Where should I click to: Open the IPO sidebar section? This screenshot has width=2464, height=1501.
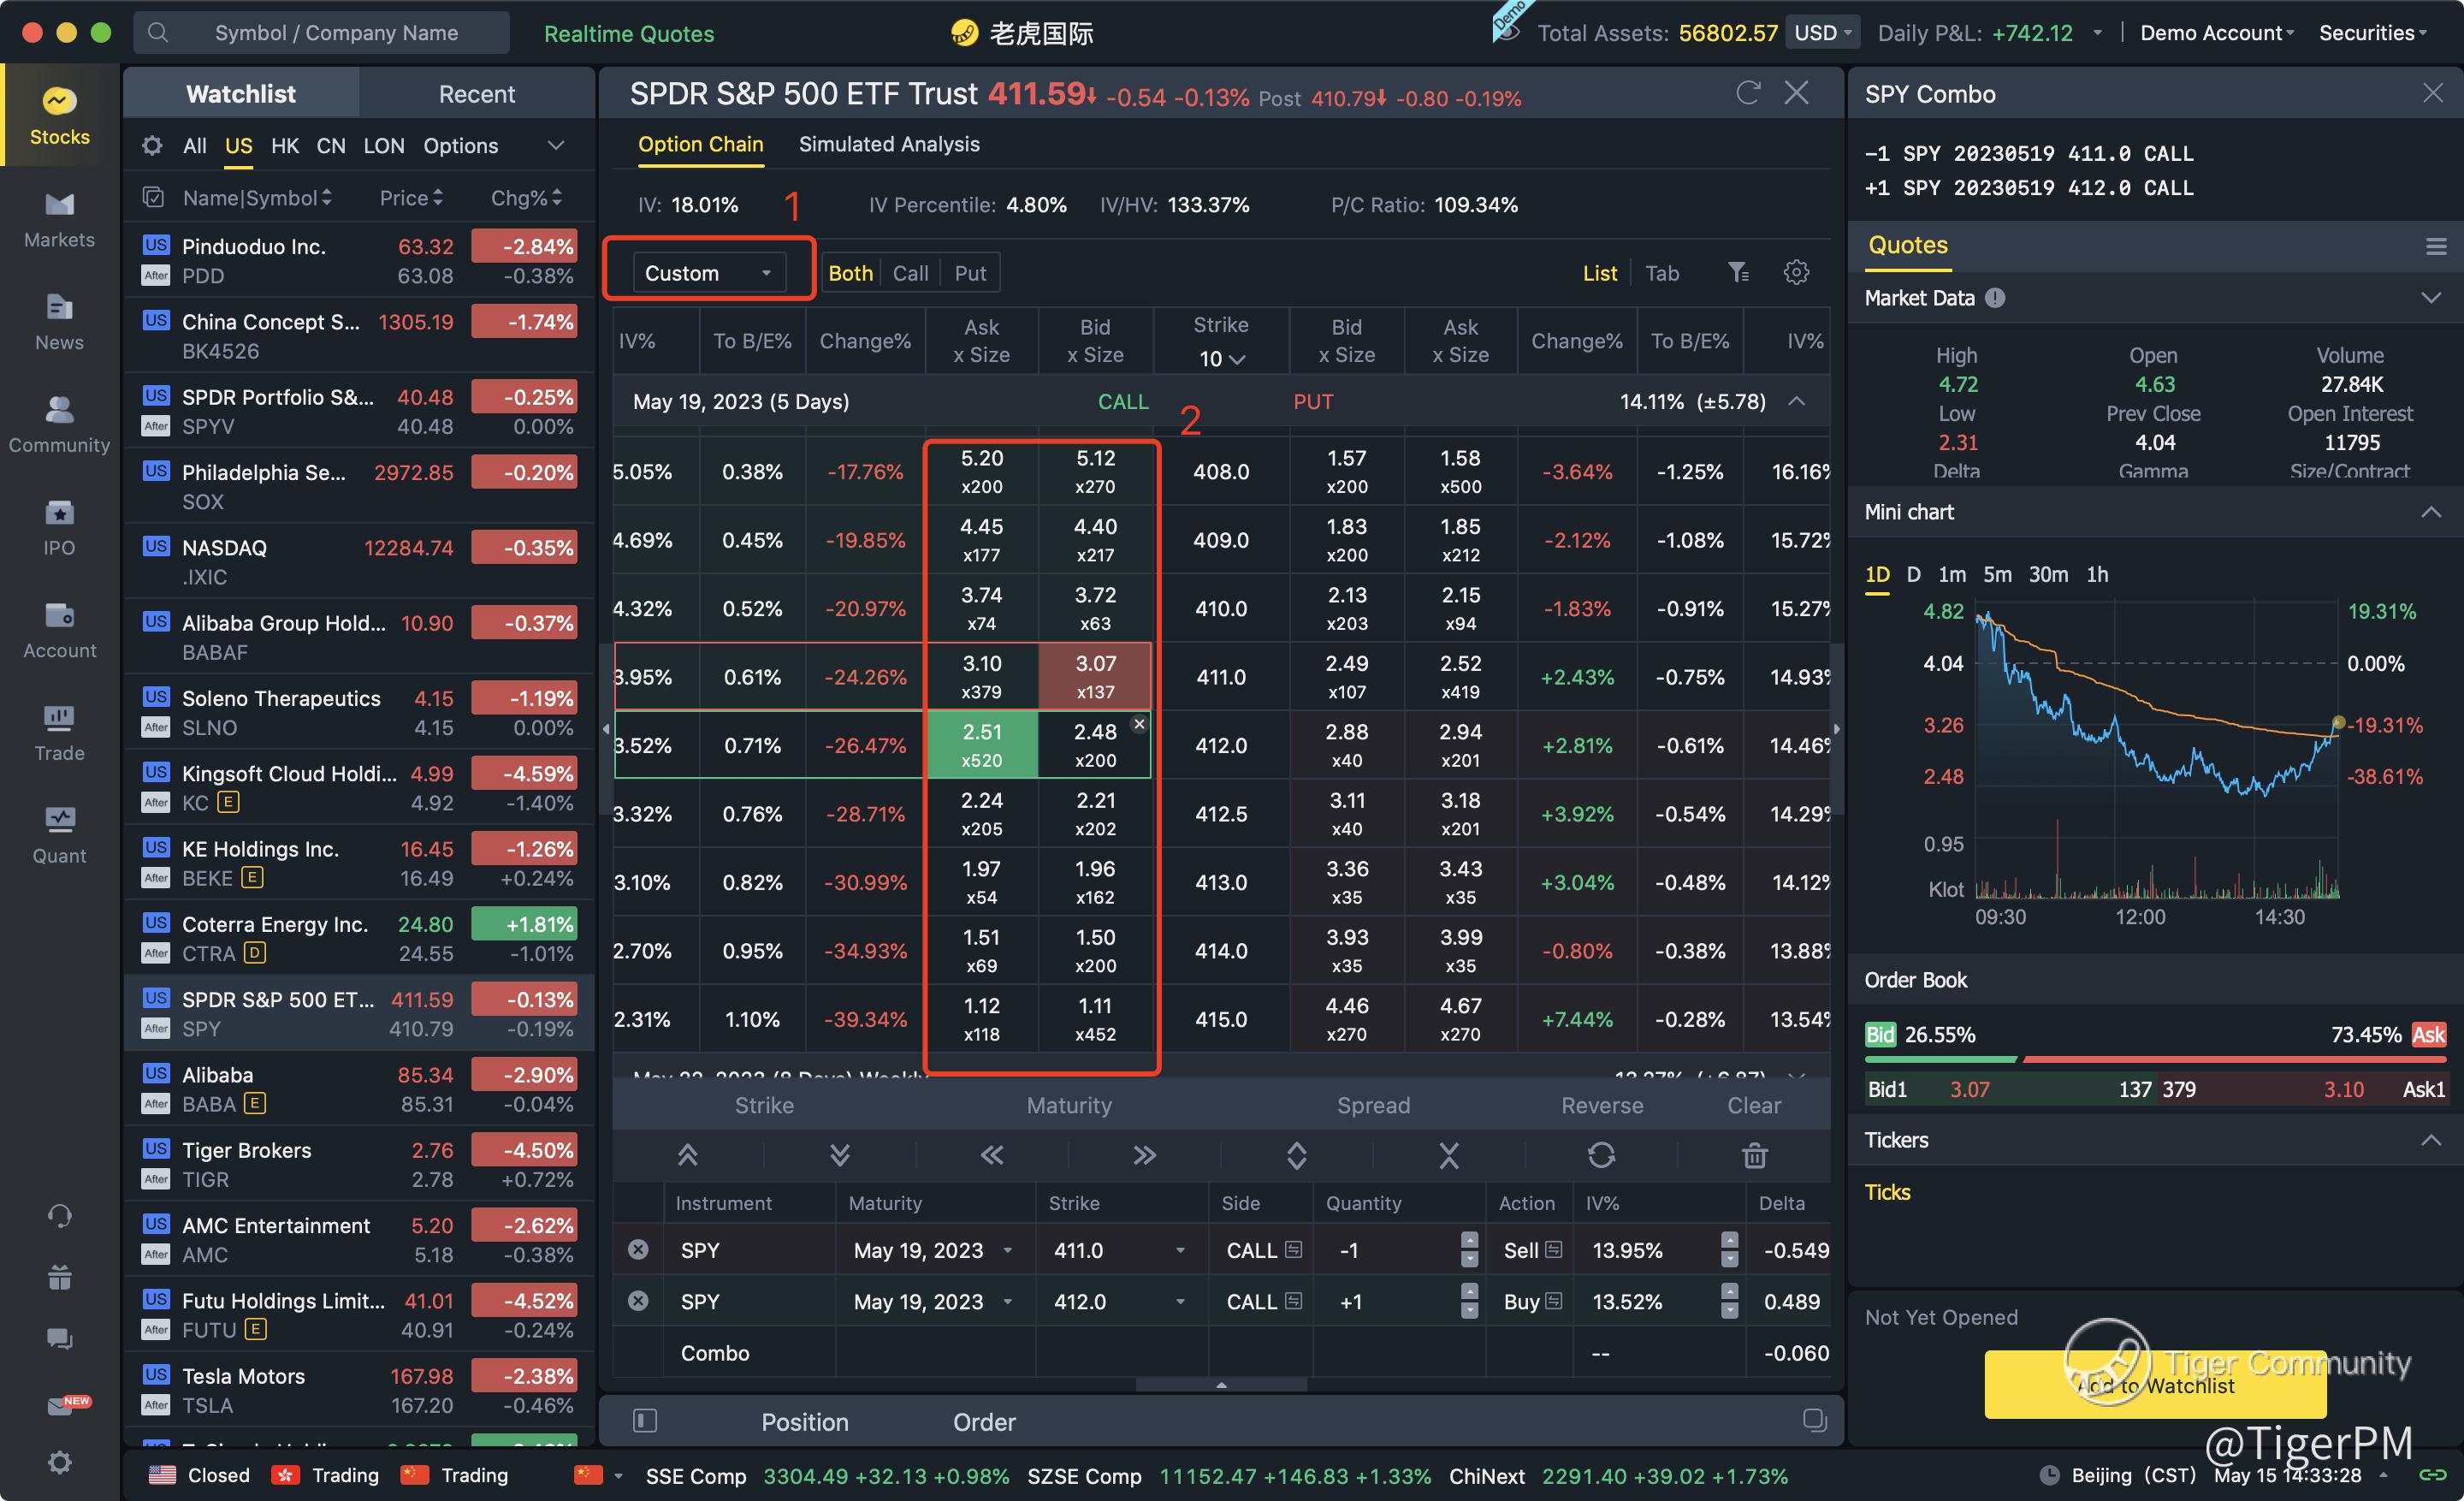[x=59, y=527]
